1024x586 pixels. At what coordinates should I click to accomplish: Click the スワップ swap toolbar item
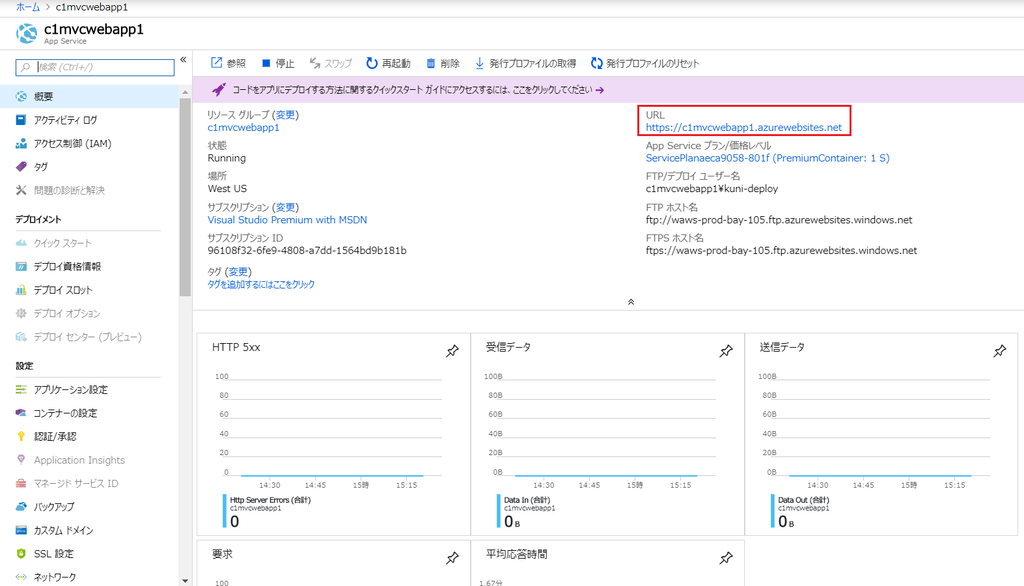(x=330, y=63)
